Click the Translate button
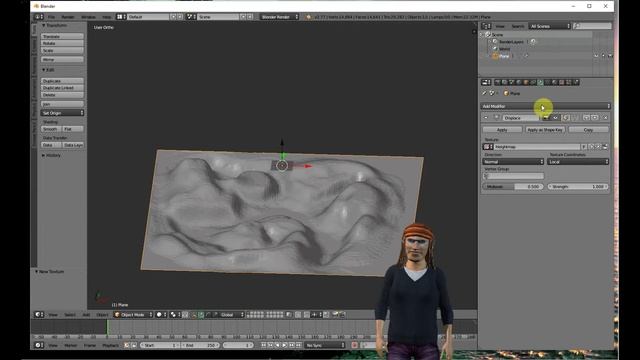This screenshot has height=360, width=640. point(62,36)
